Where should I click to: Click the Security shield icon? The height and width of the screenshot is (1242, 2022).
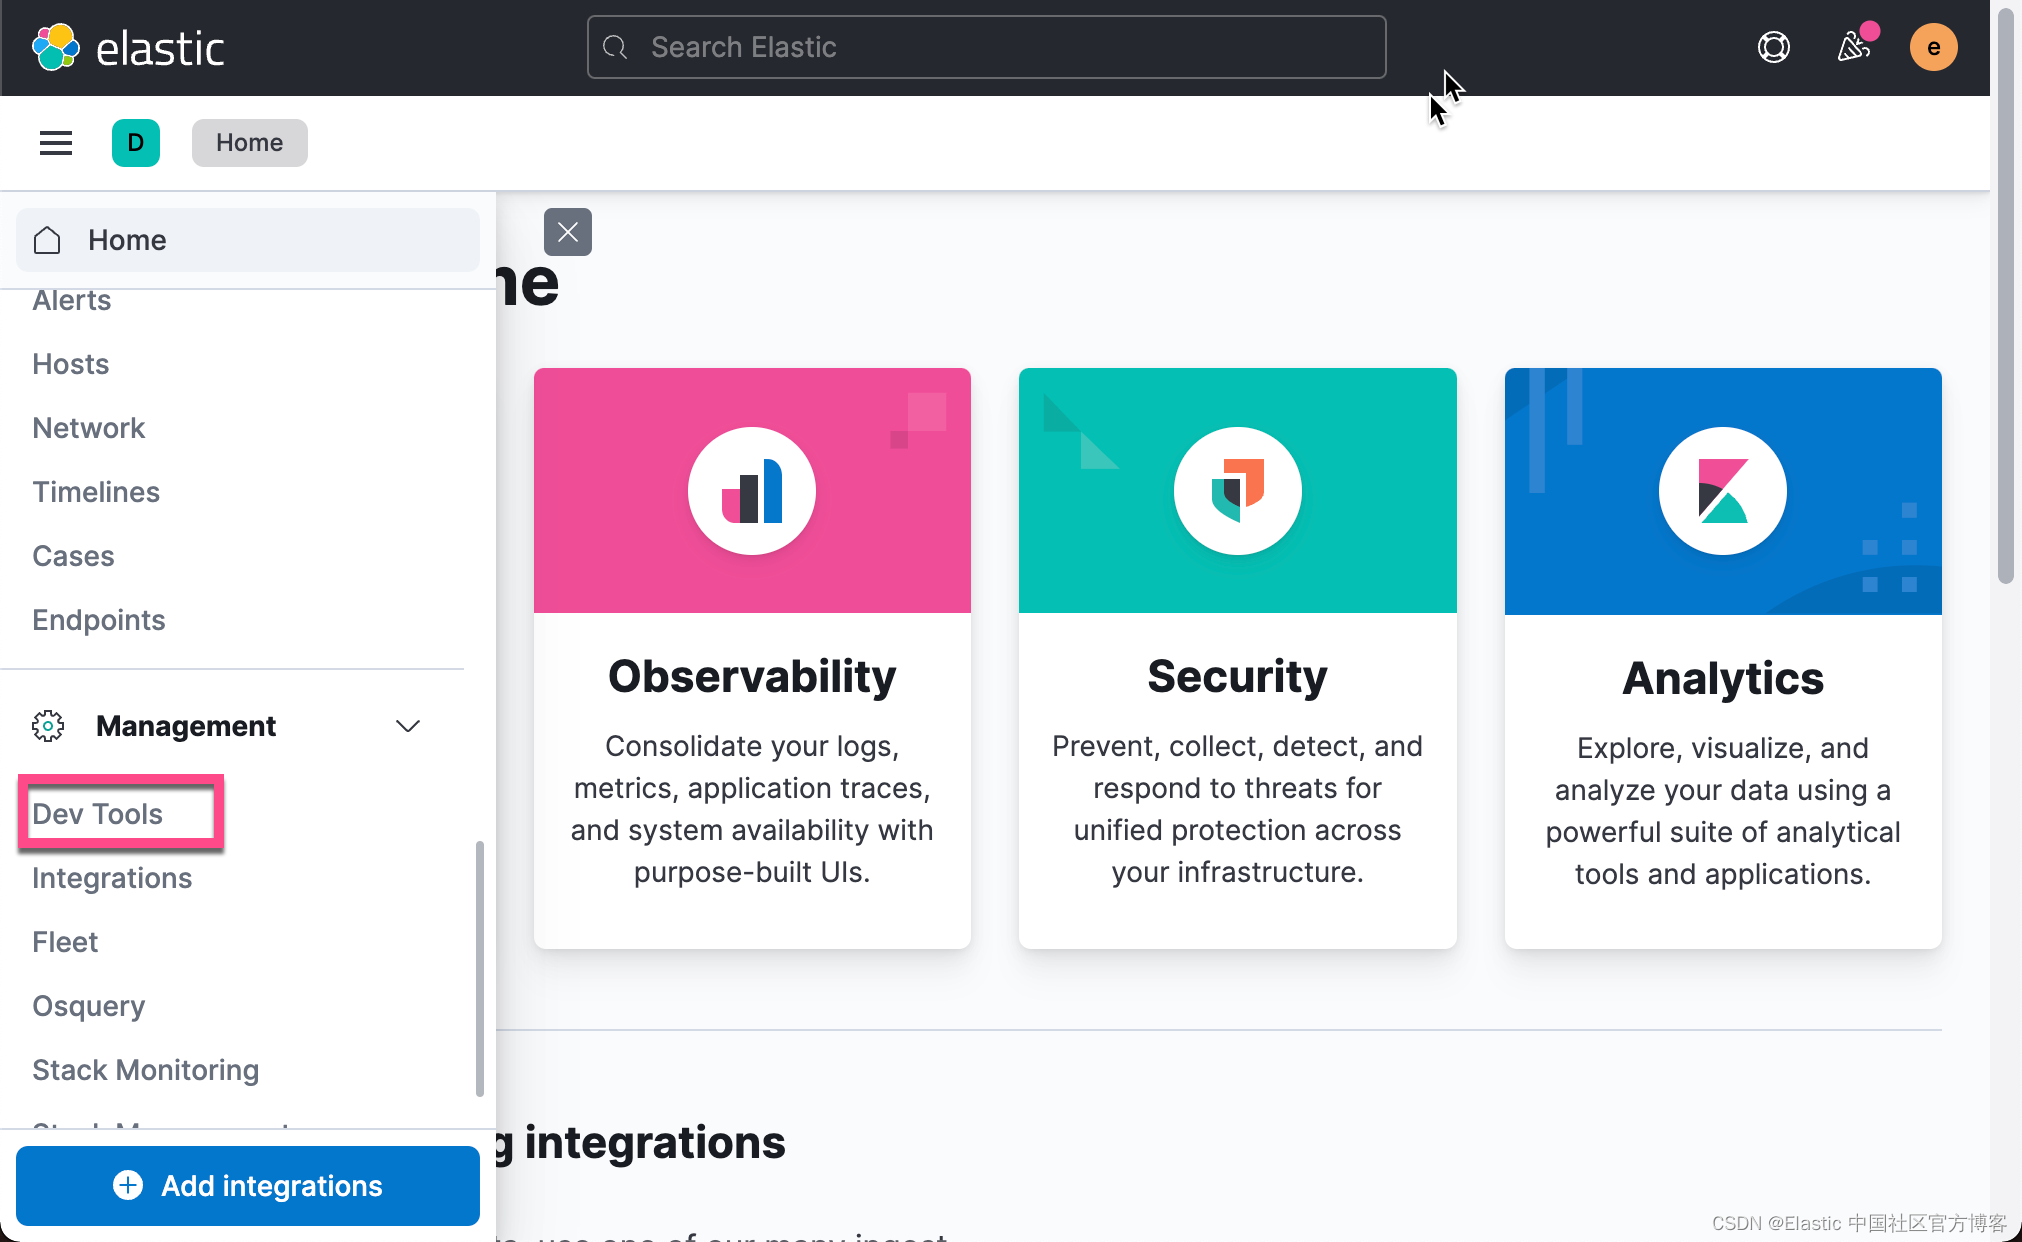1237,490
